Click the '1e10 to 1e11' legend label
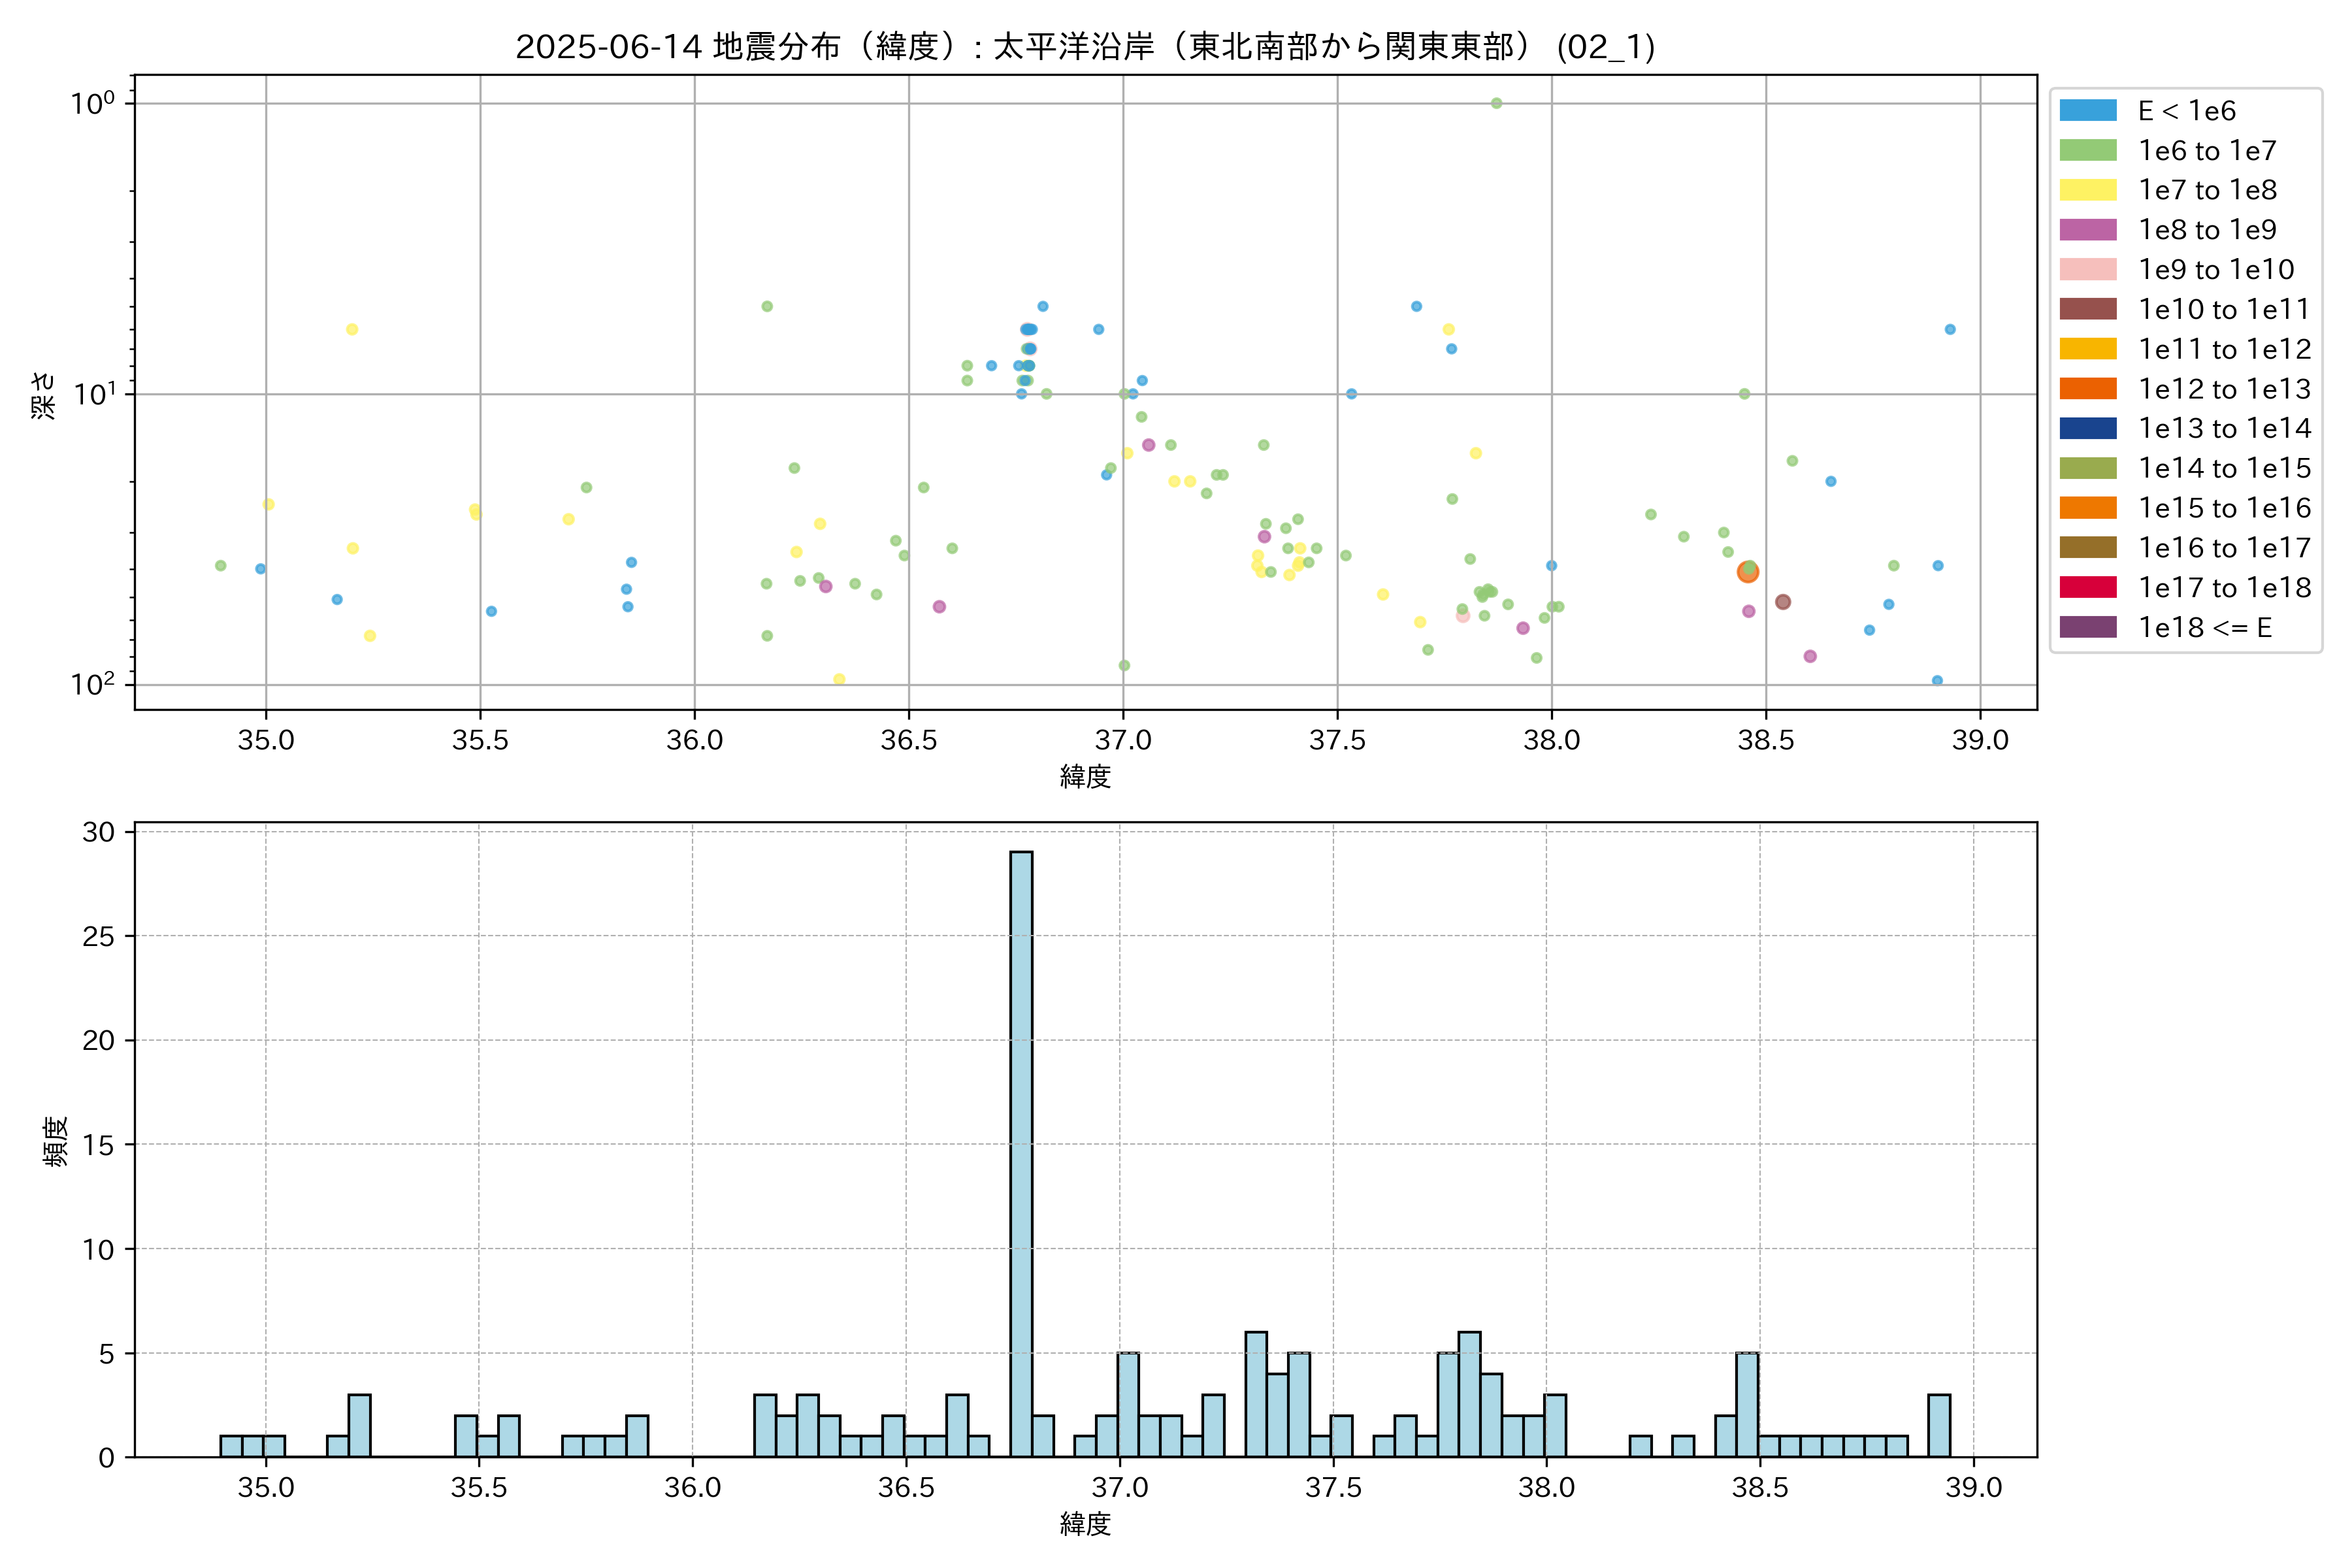2352x1568 pixels. [2224, 310]
